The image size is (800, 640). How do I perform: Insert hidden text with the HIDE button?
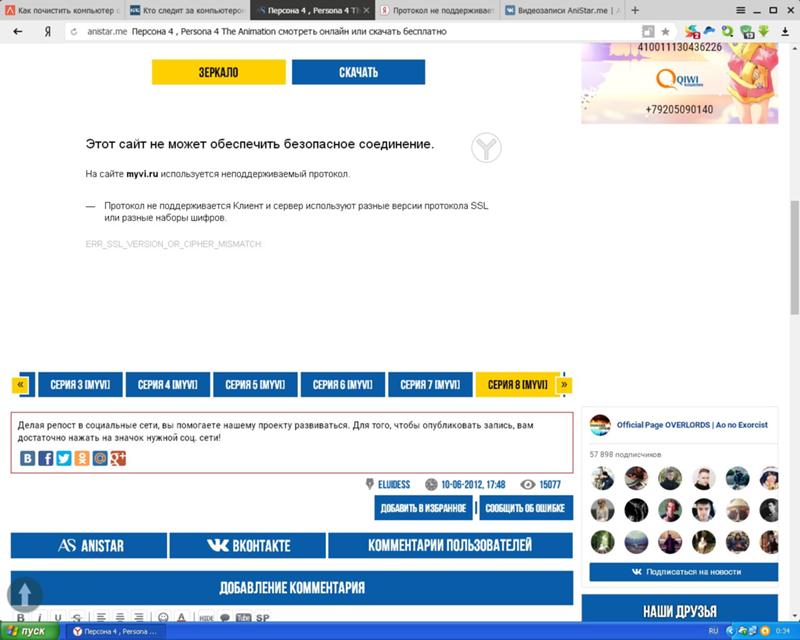206,618
